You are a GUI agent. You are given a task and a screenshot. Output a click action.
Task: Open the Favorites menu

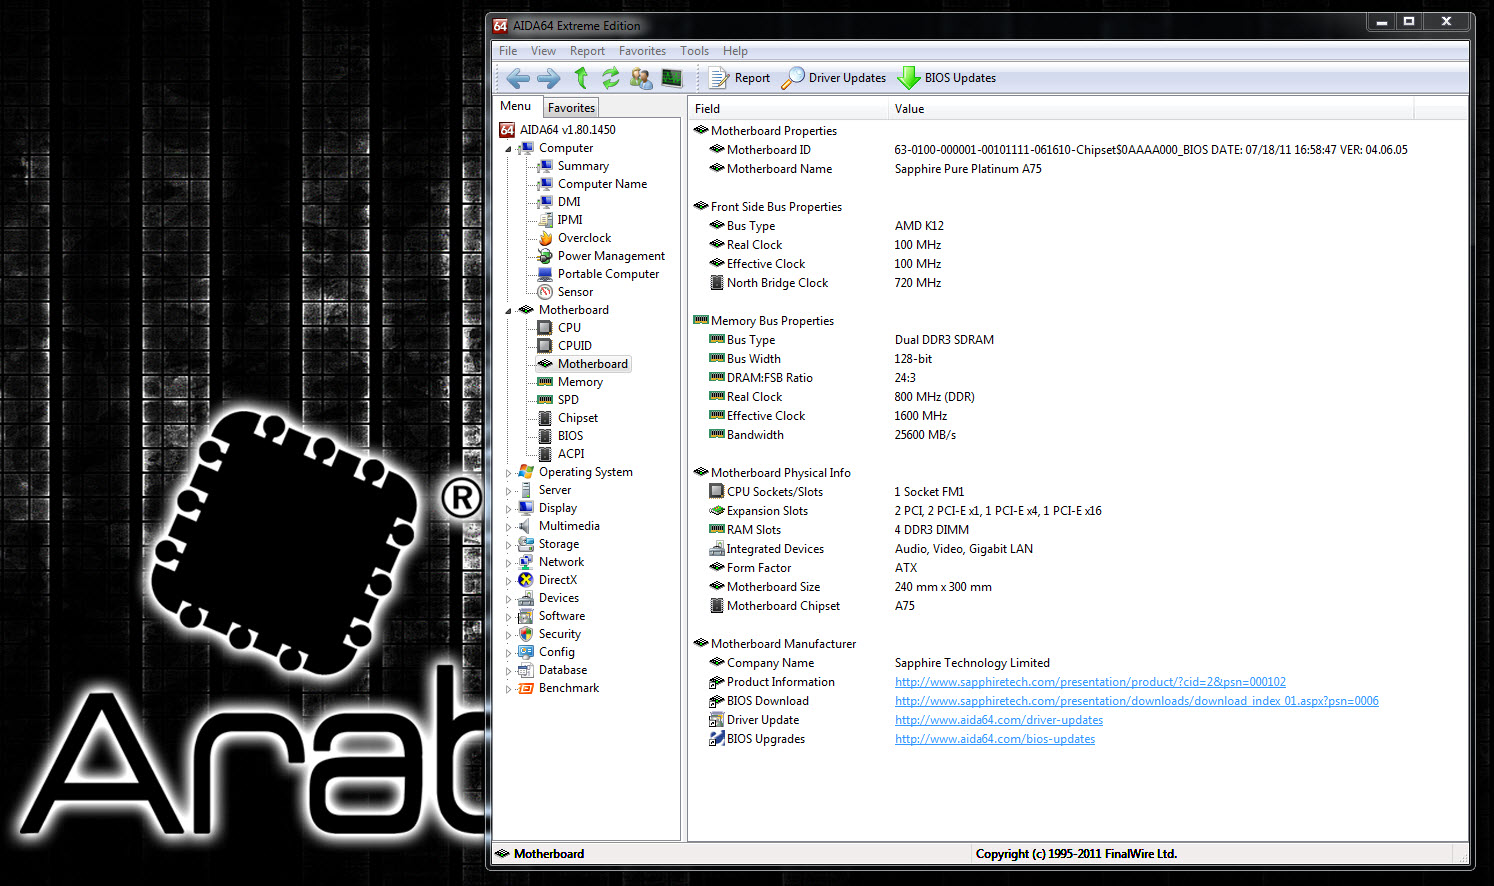642,51
